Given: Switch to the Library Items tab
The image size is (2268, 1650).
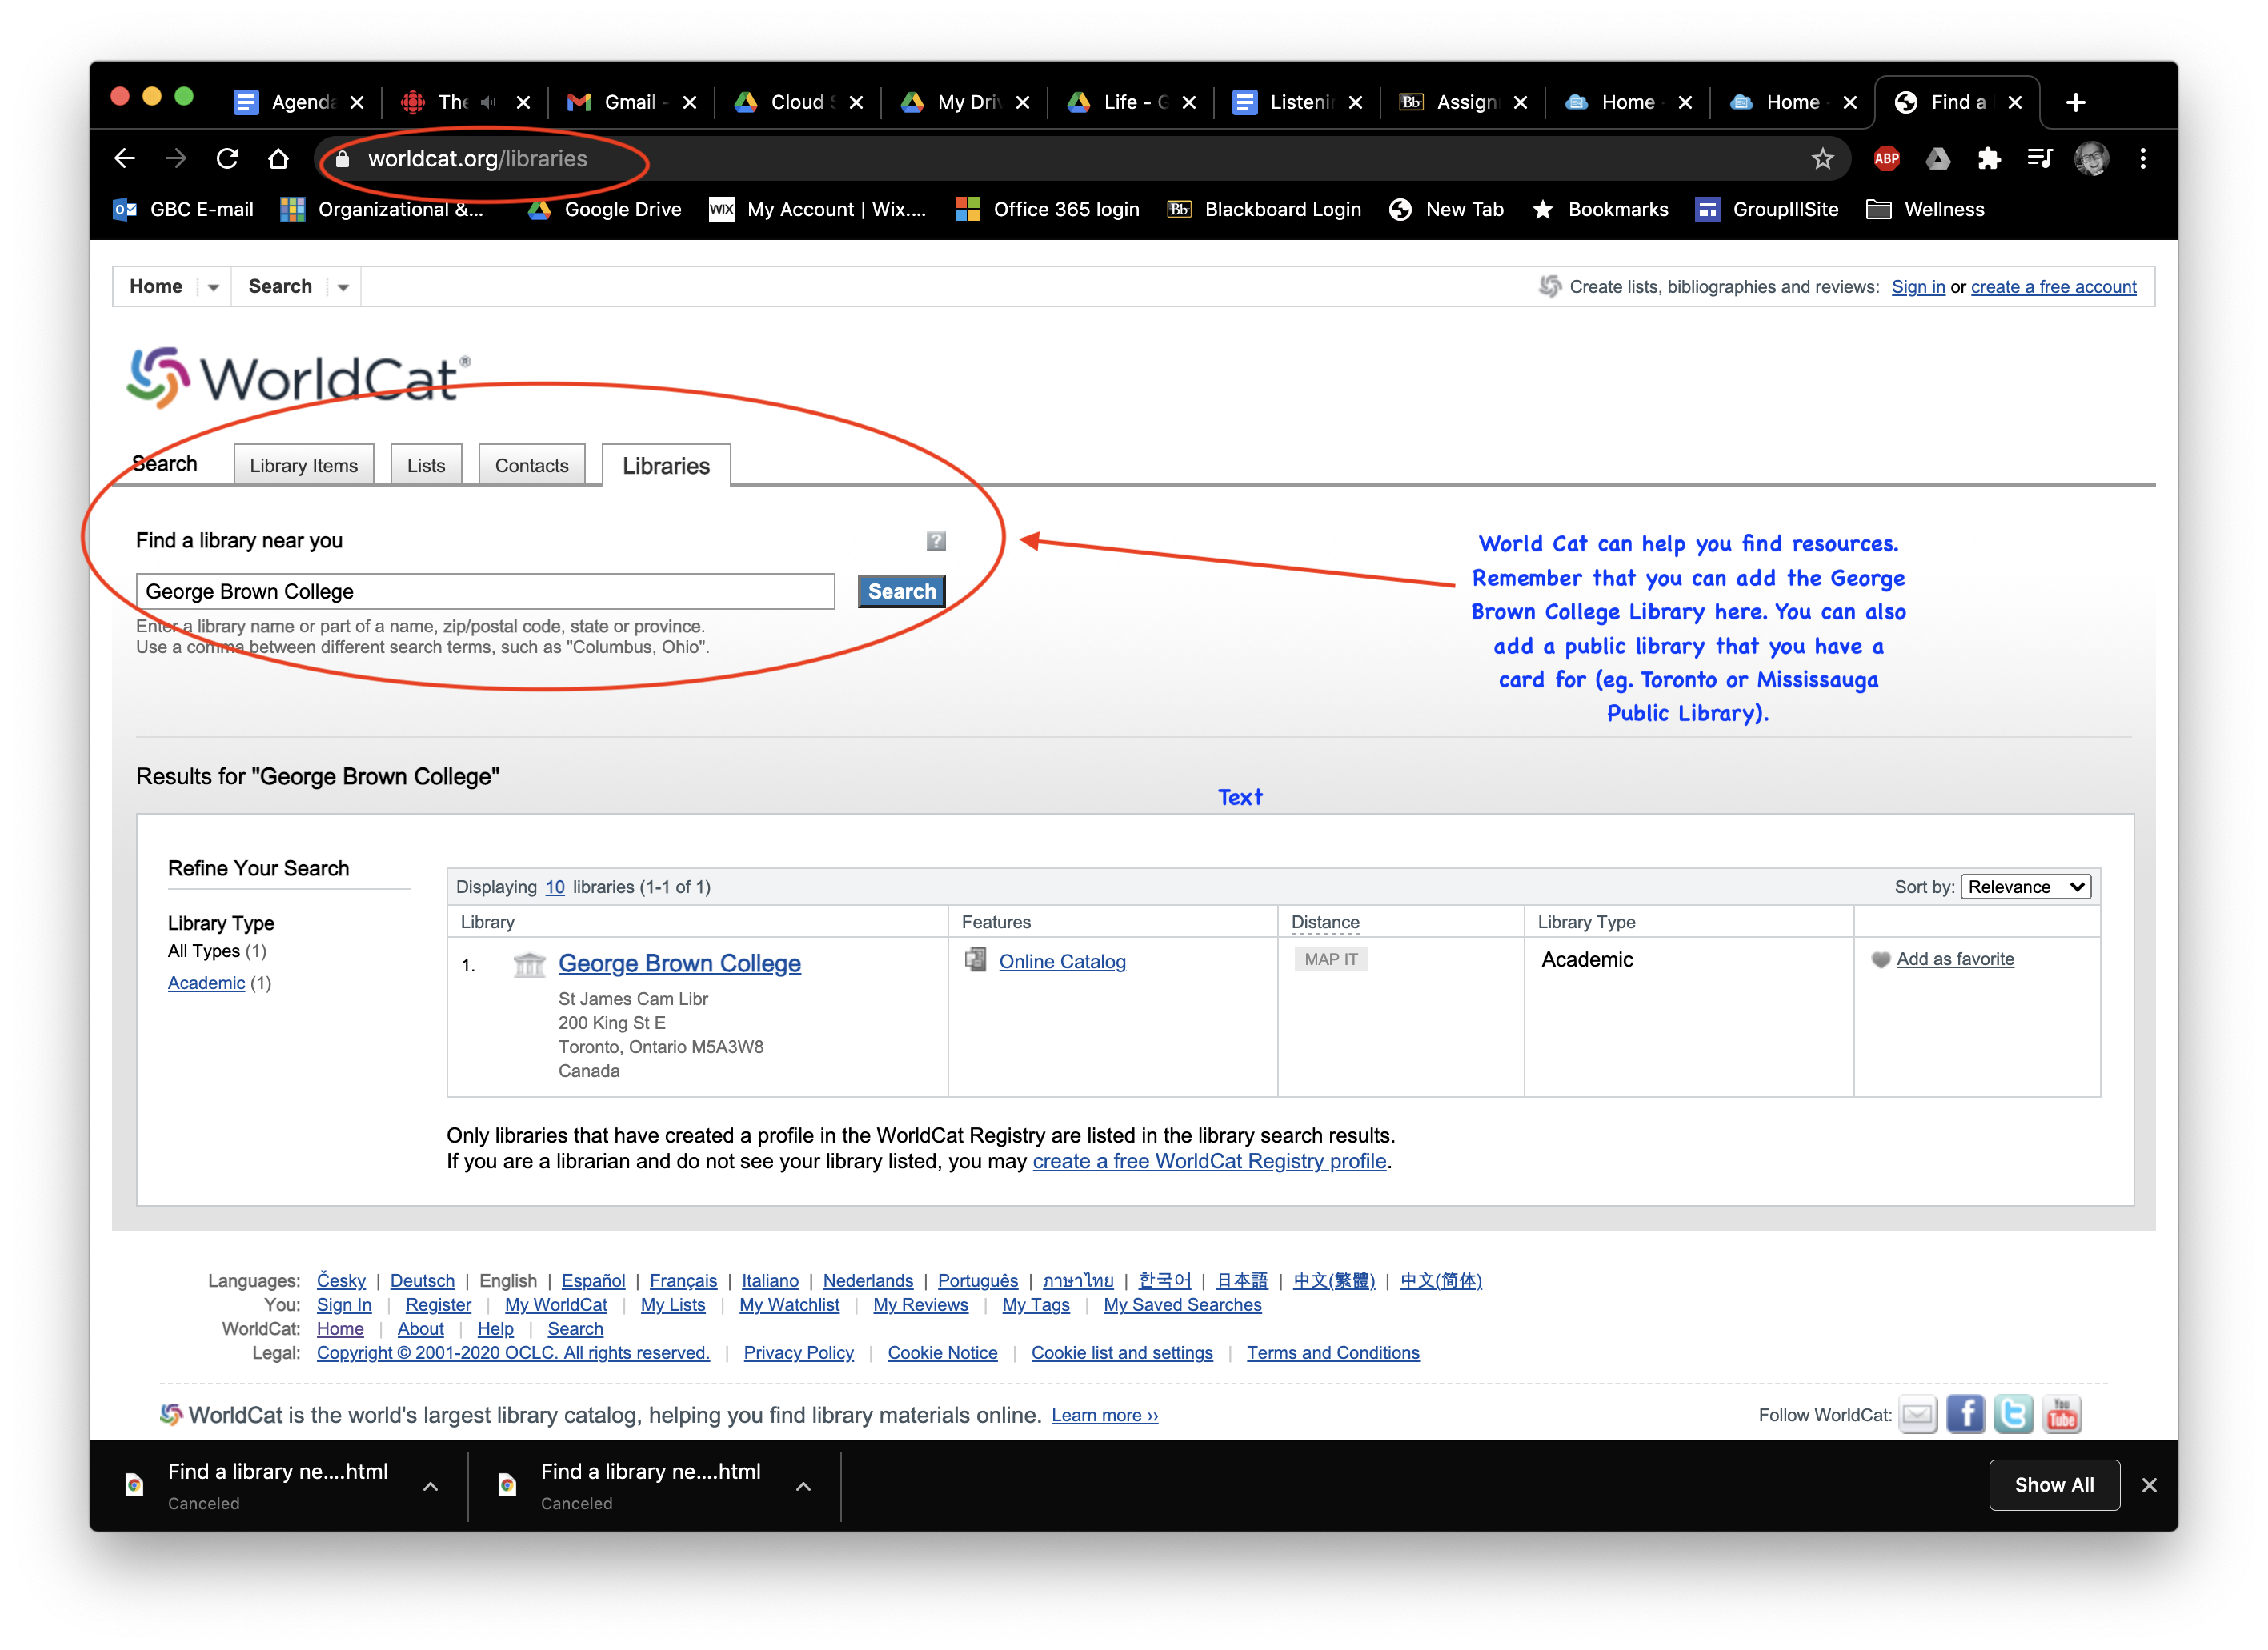Looking at the screenshot, I should (x=304, y=465).
